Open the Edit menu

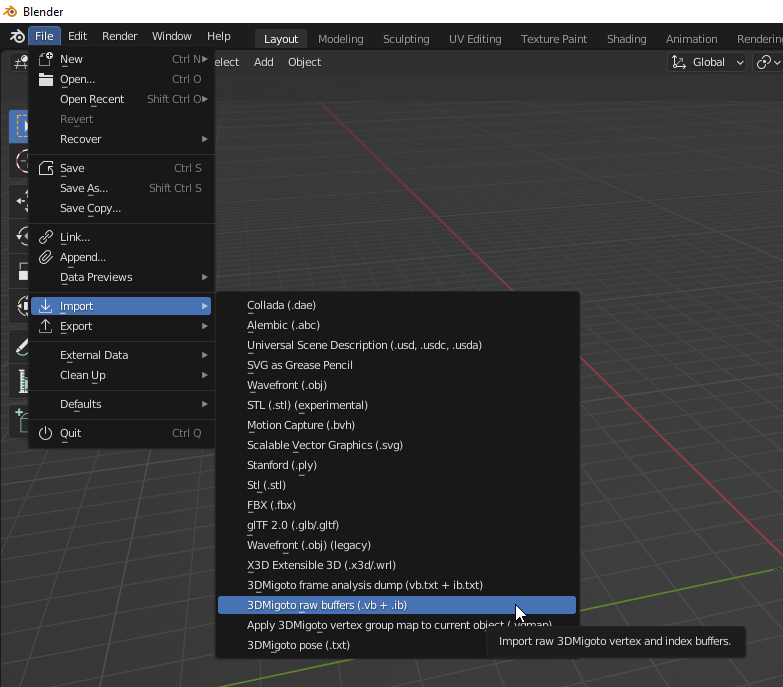point(77,36)
